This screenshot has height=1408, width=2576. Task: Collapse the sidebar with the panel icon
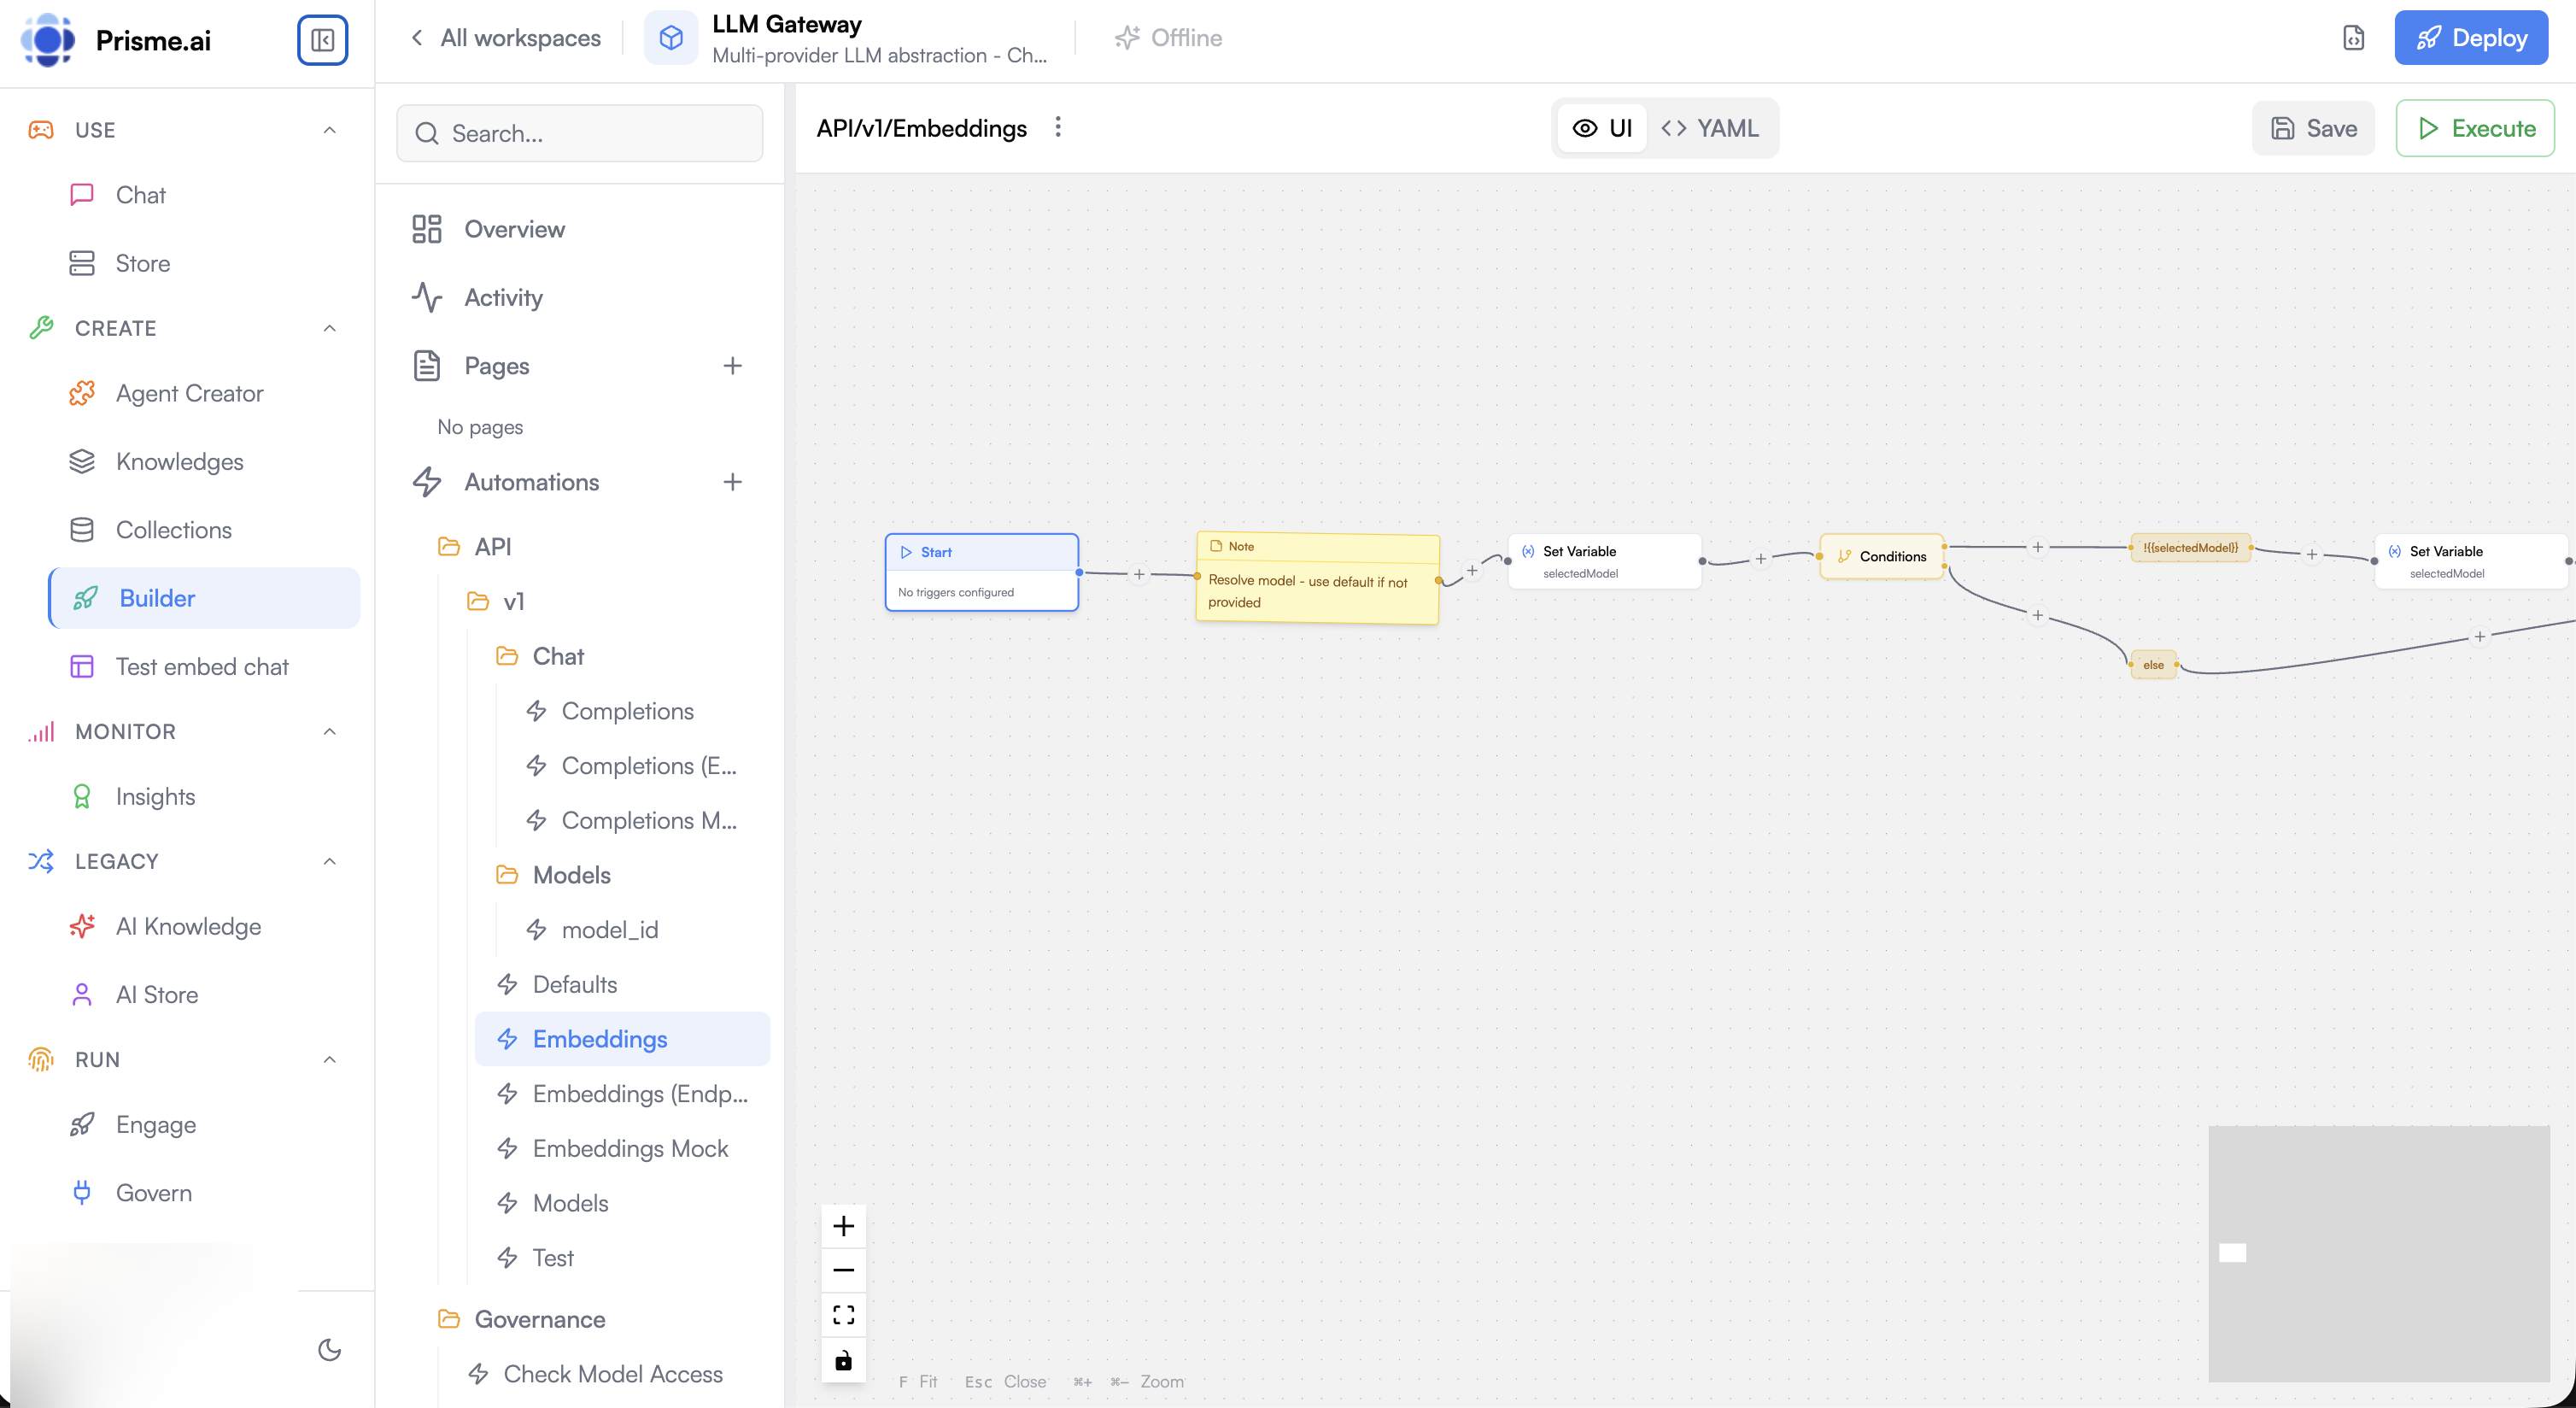pyautogui.click(x=322, y=40)
